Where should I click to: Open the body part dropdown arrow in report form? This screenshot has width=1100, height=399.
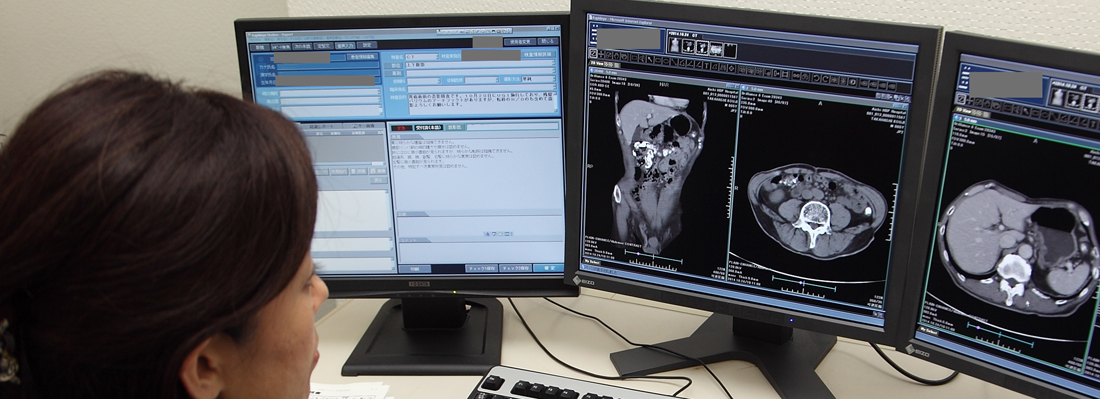[554, 63]
